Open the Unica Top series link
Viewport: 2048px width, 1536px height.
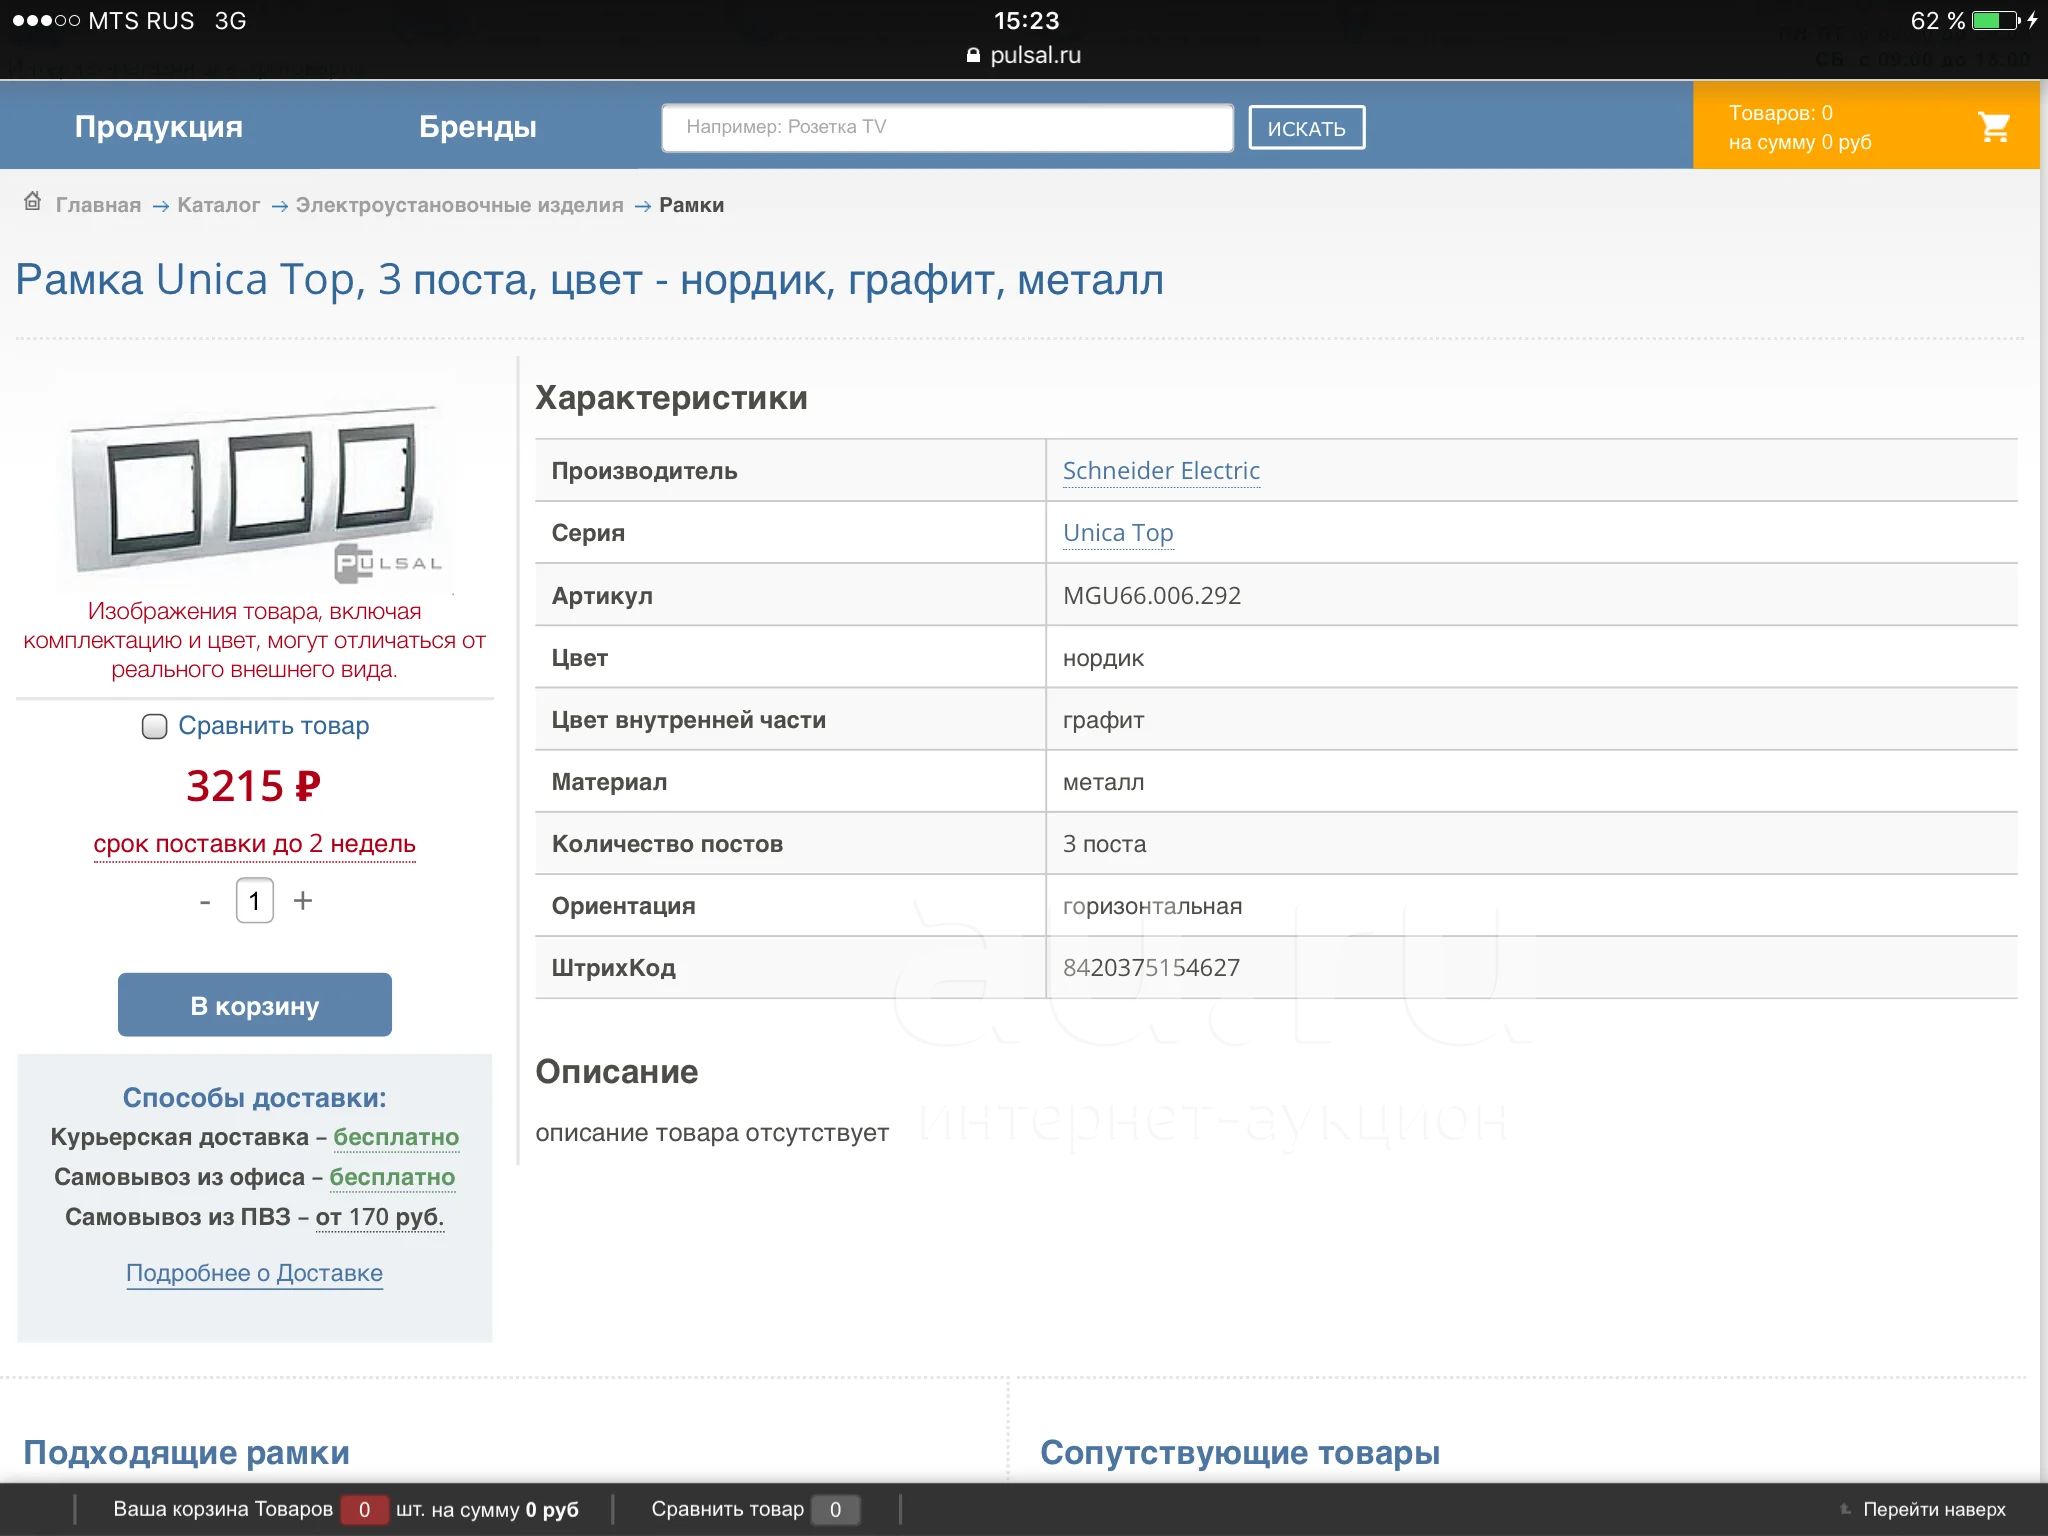tap(1118, 533)
